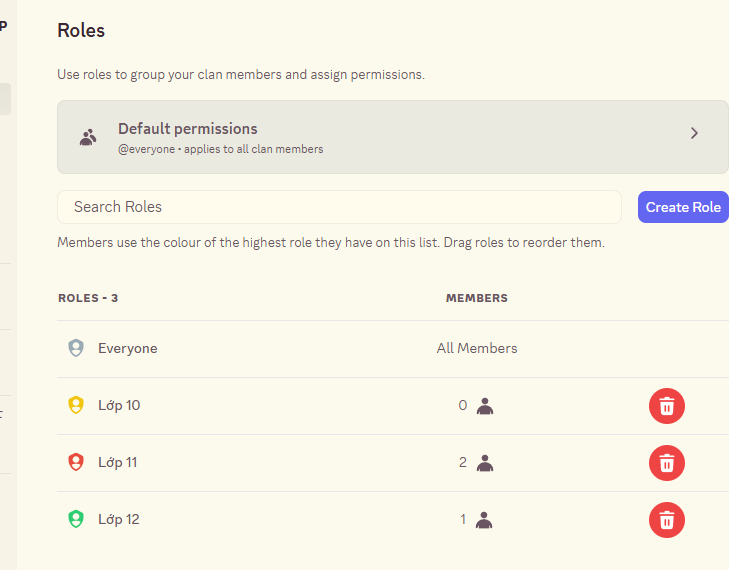729x570 pixels.
Task: Open the Lớp 10 role name
Action: click(x=119, y=406)
